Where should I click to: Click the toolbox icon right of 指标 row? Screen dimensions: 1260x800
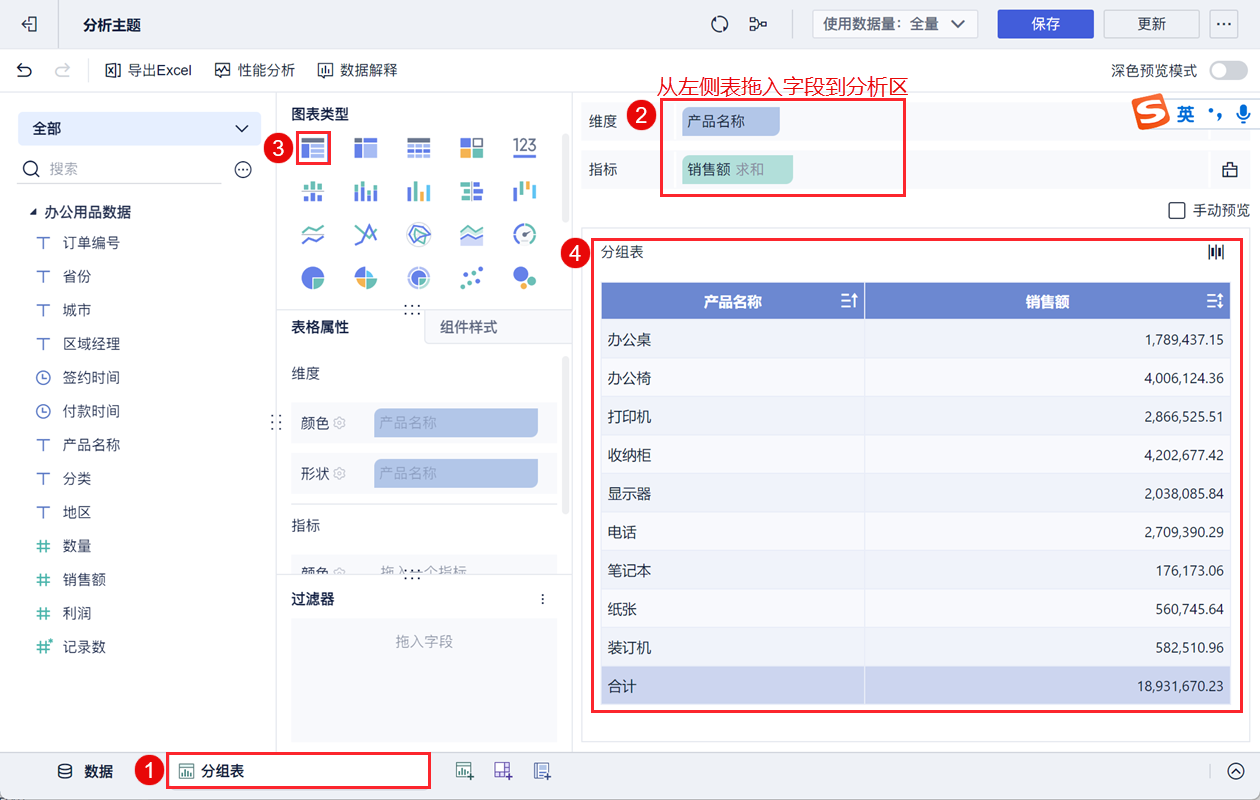pyautogui.click(x=1230, y=169)
